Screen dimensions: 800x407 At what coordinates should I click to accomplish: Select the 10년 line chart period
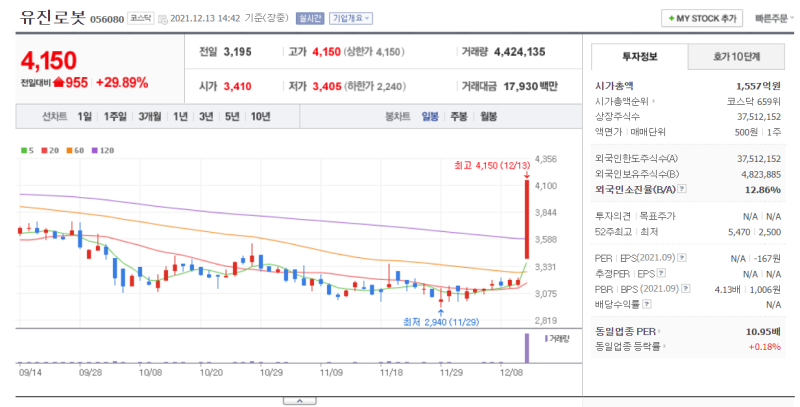click(260, 117)
